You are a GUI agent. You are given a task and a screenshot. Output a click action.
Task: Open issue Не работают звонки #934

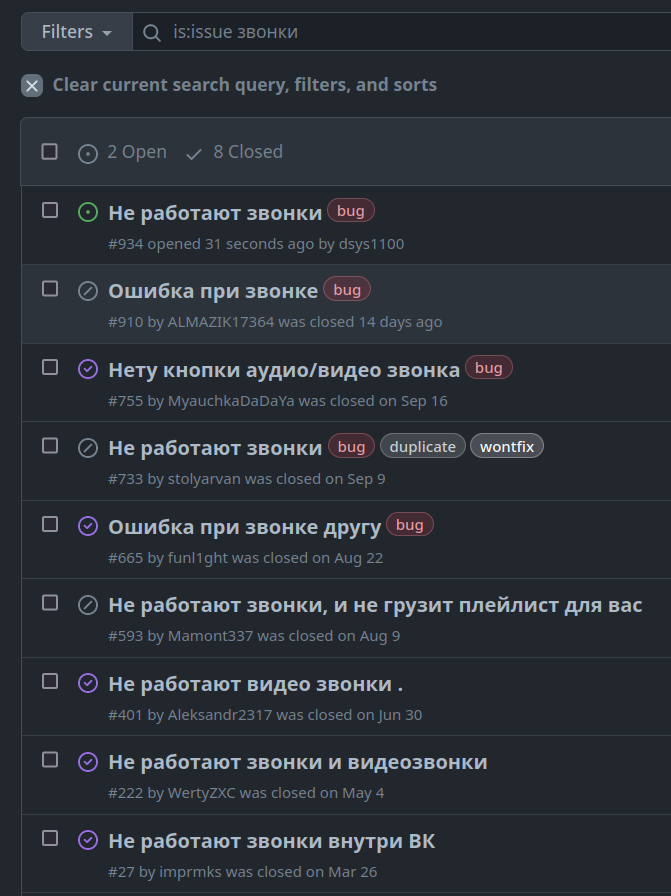coord(213,212)
